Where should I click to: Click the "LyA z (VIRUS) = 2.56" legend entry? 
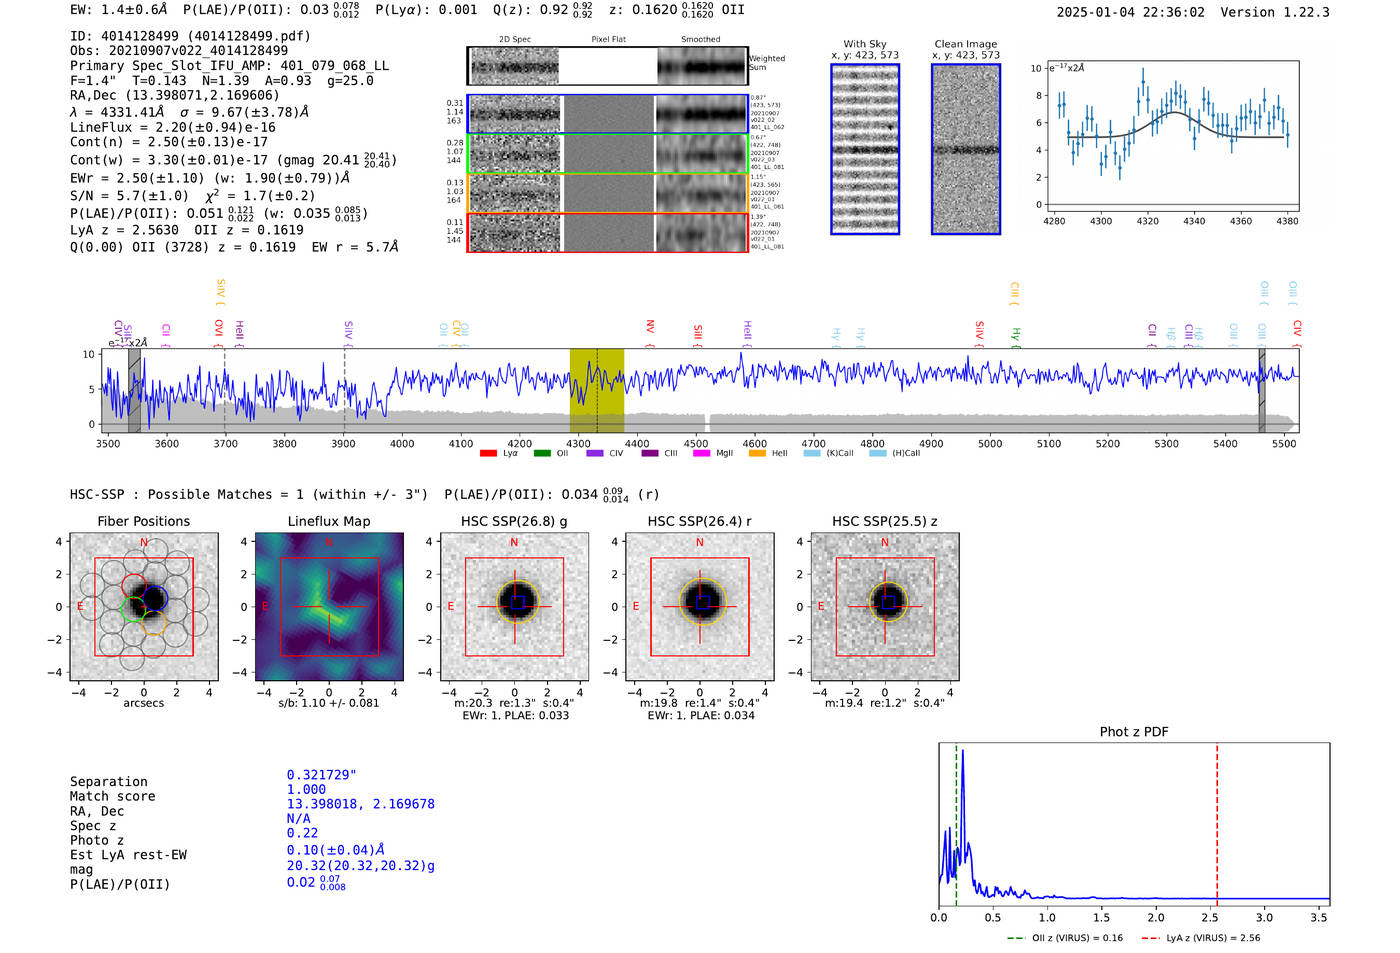pos(1200,938)
